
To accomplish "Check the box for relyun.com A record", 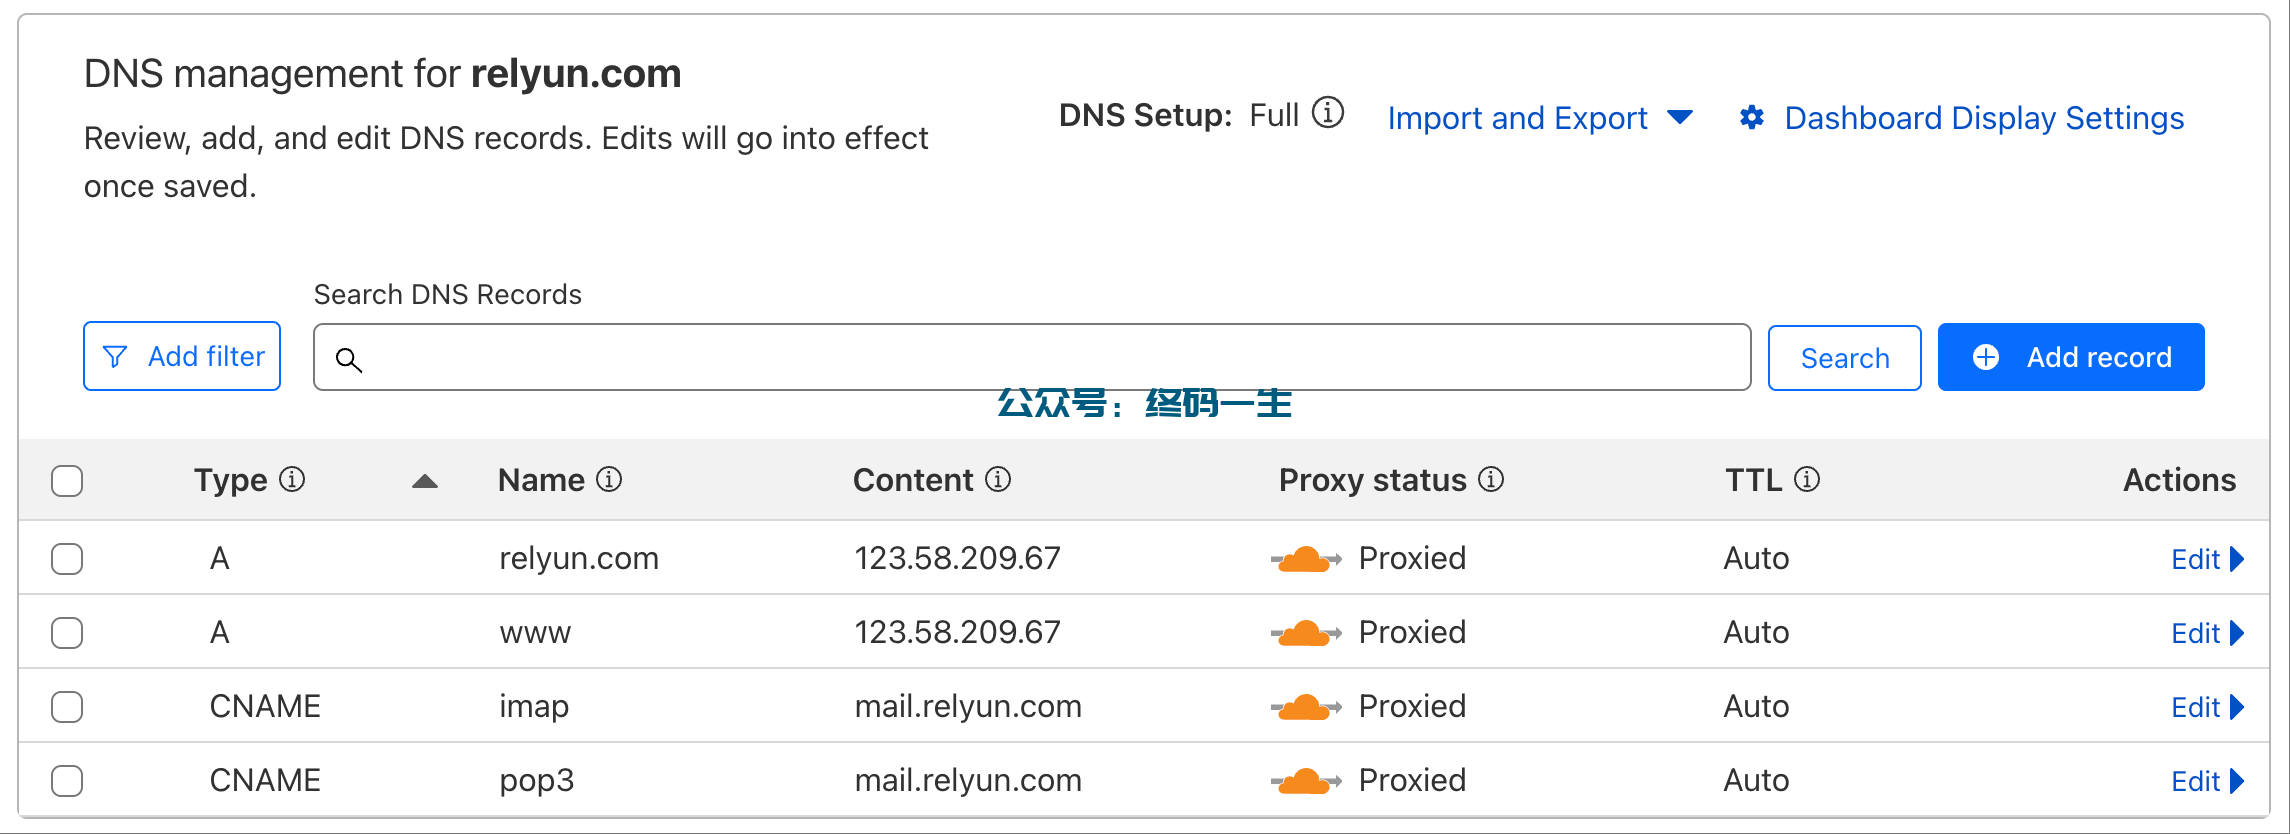I will [x=67, y=559].
